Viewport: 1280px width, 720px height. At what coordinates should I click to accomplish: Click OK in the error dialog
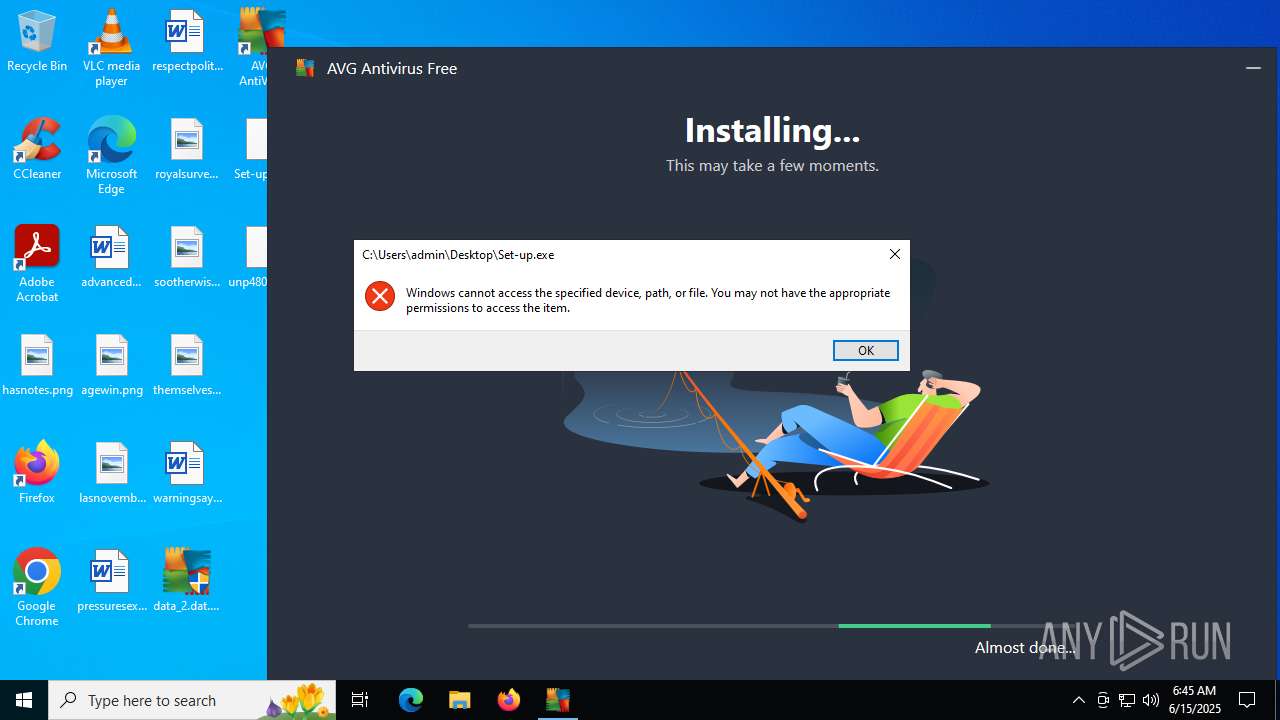point(866,350)
